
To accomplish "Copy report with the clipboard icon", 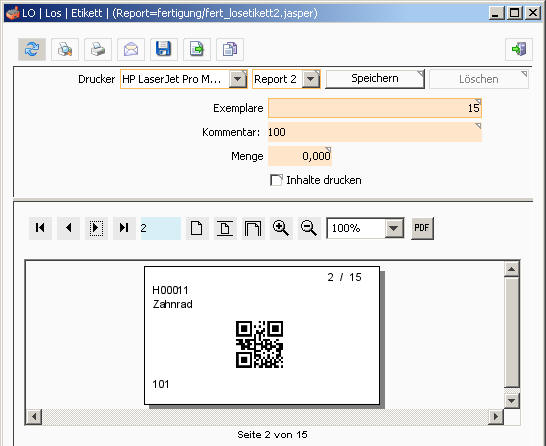I will pos(230,49).
